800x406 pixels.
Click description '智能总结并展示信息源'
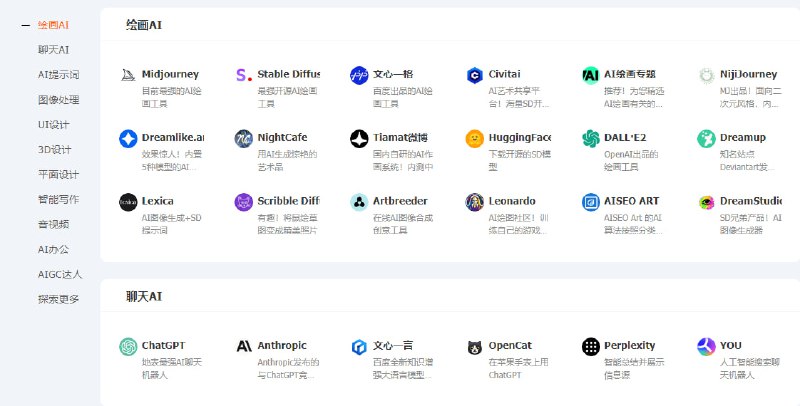pyautogui.click(x=634, y=369)
